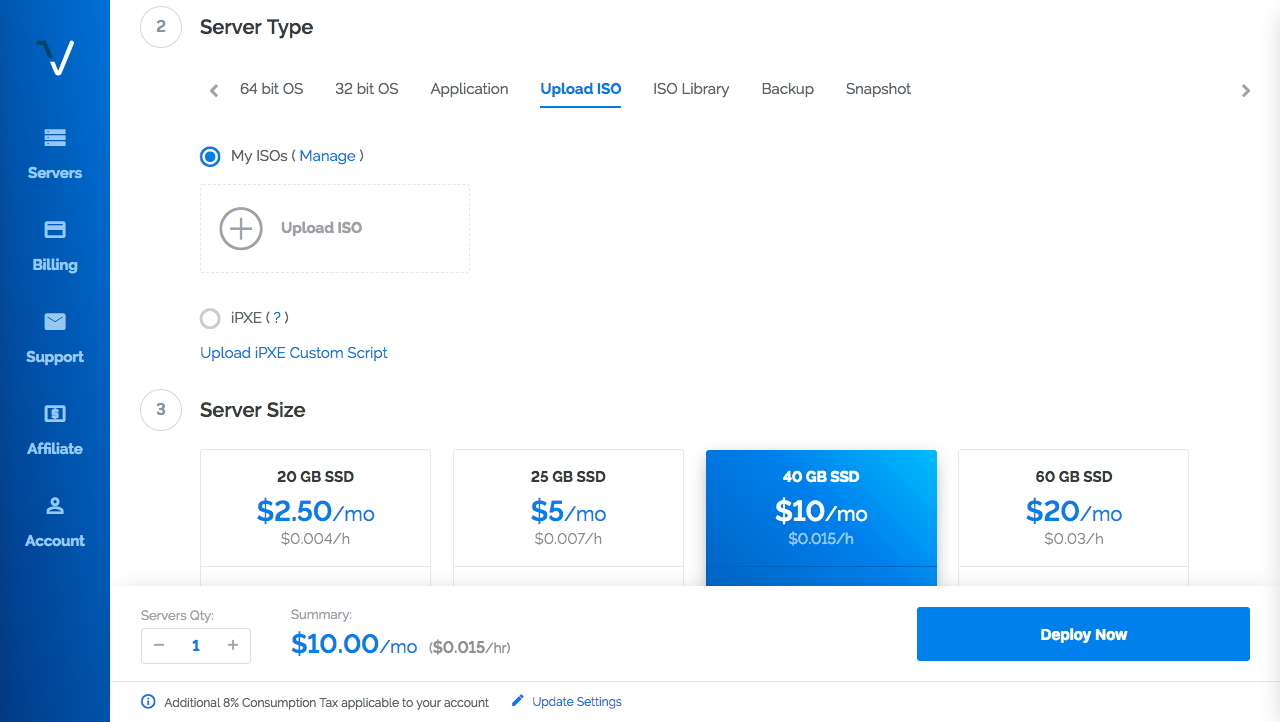This screenshot has height=722, width=1280.
Task: Click the pencil icon beside Update Settings
Action: pyautogui.click(x=517, y=701)
